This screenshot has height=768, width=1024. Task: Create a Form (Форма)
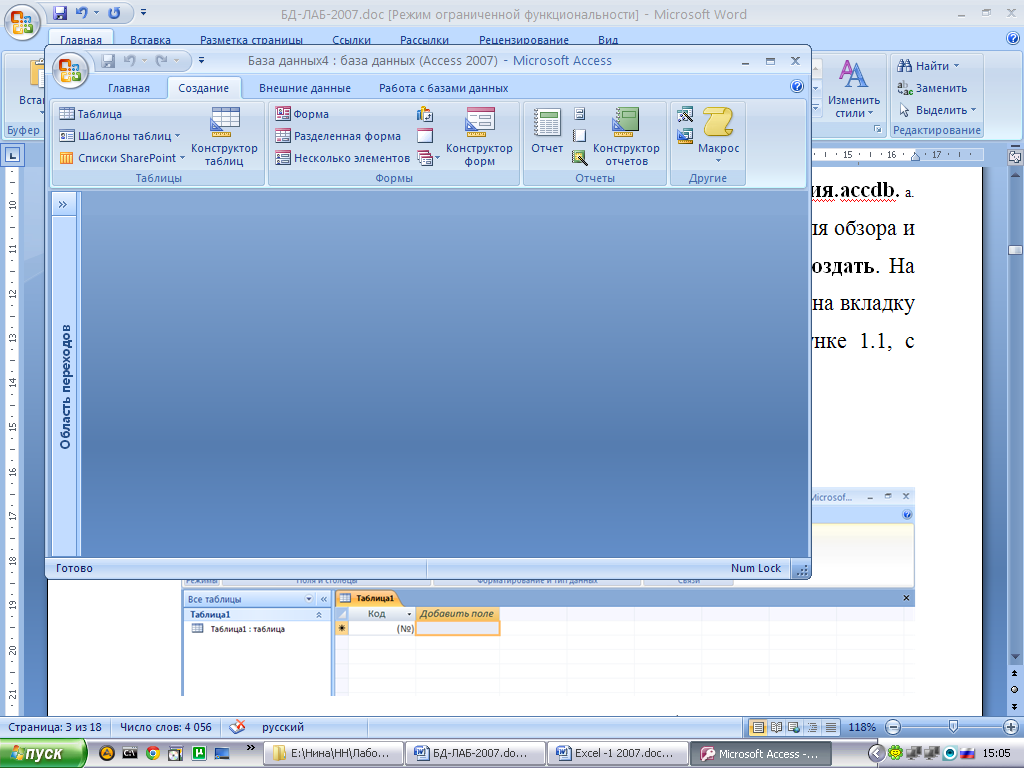[x=302, y=114]
